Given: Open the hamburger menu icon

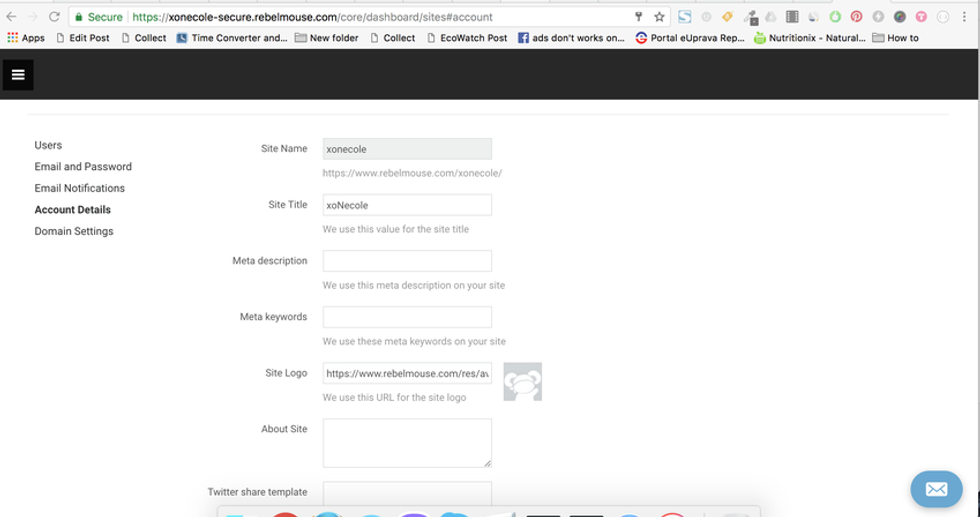Looking at the screenshot, I should 18,75.
